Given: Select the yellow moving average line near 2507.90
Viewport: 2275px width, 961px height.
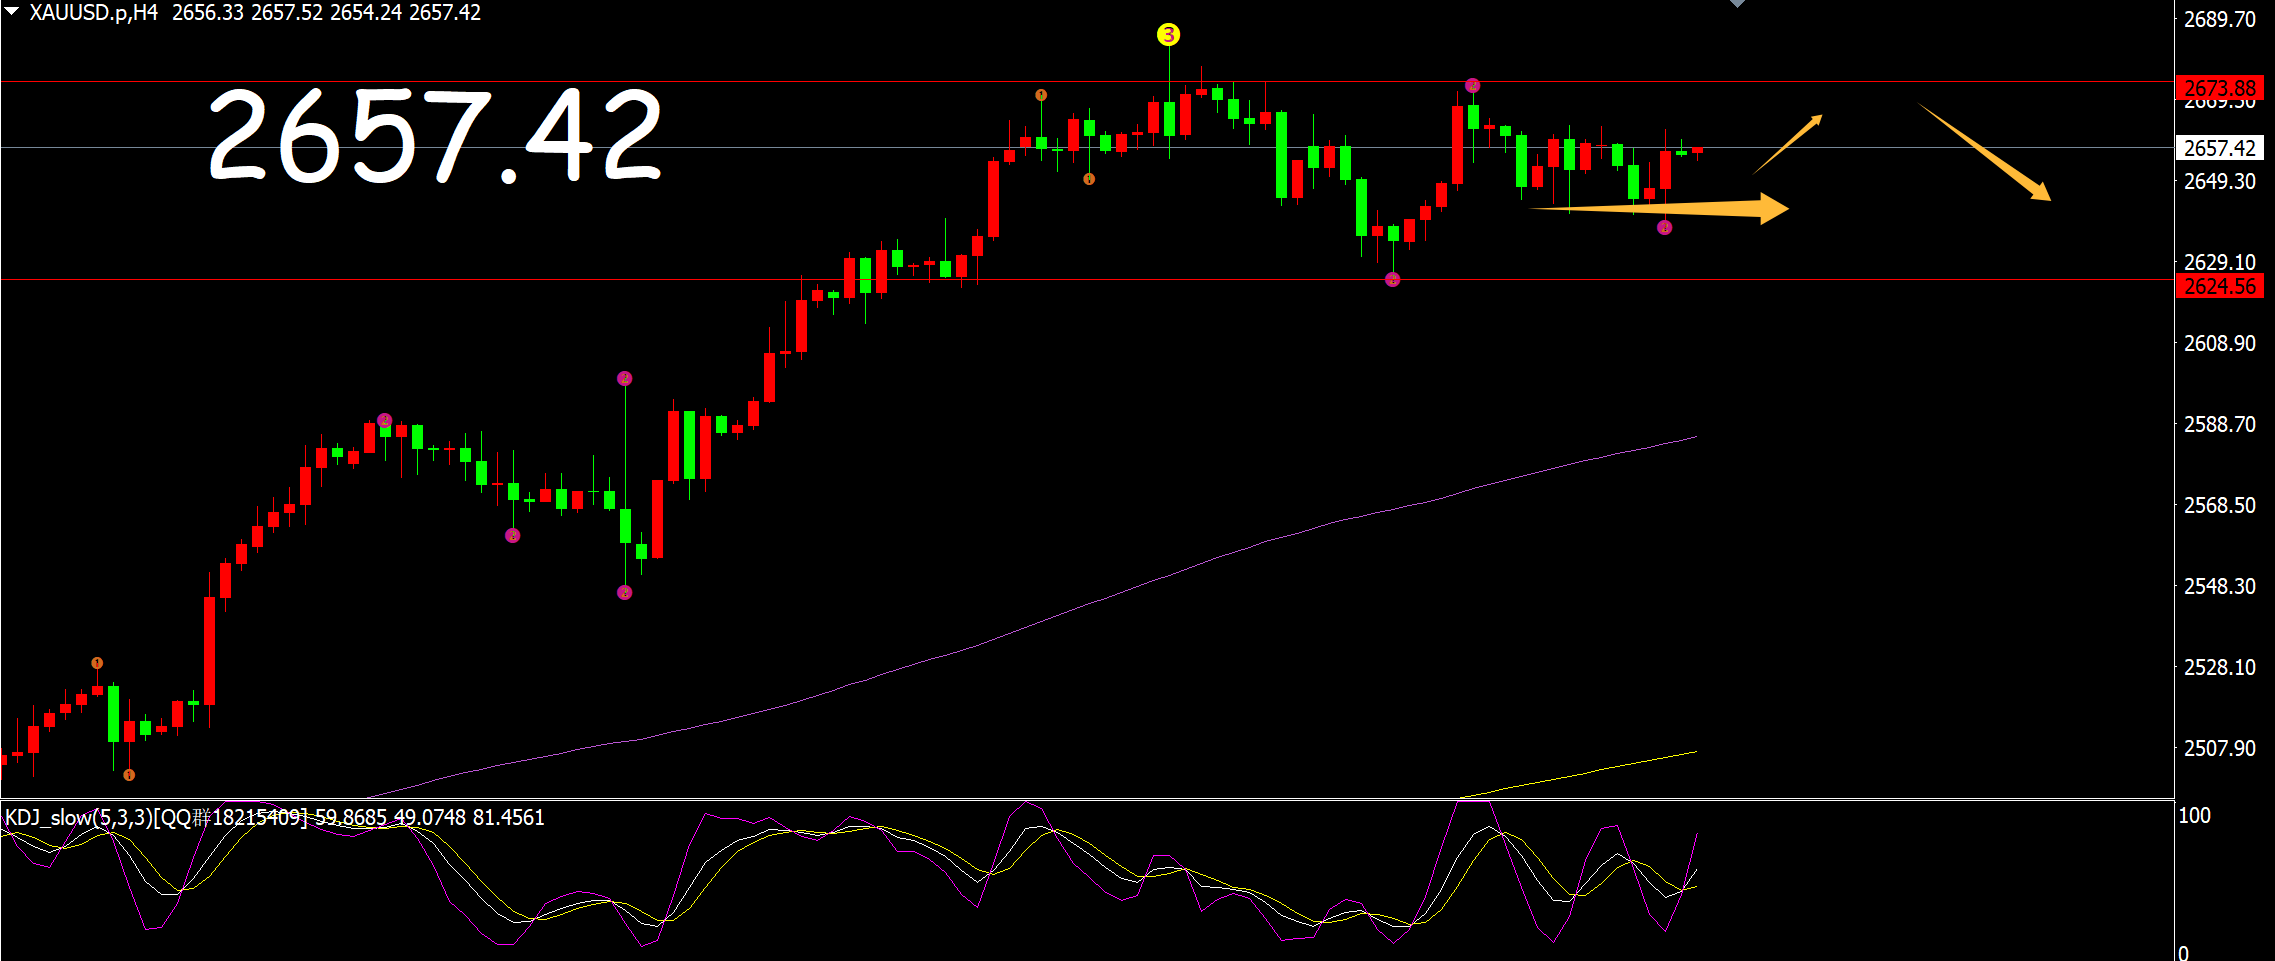Looking at the screenshot, I should [x=1580, y=775].
